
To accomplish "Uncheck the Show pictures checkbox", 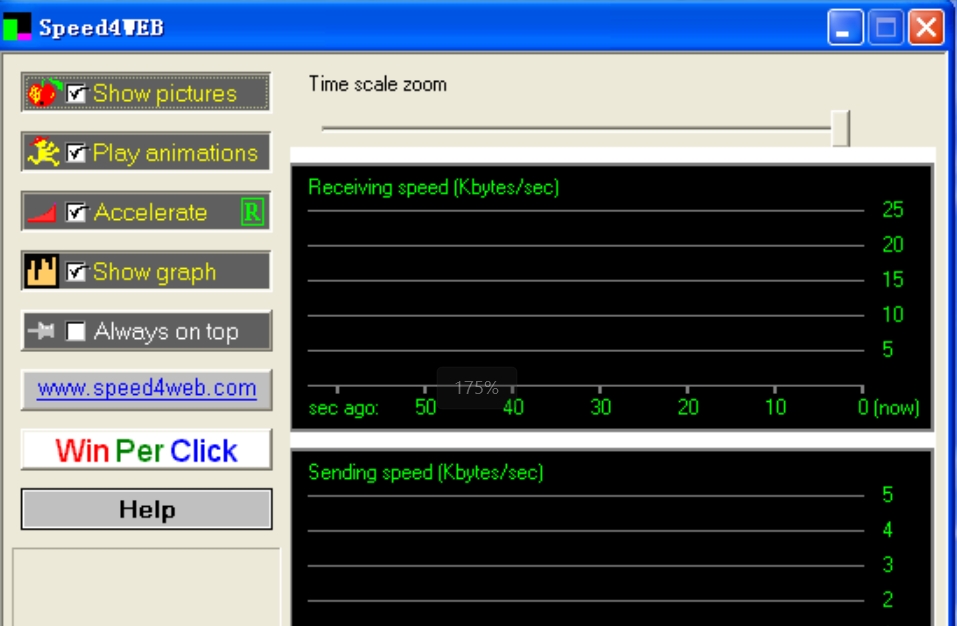I will click(76, 93).
